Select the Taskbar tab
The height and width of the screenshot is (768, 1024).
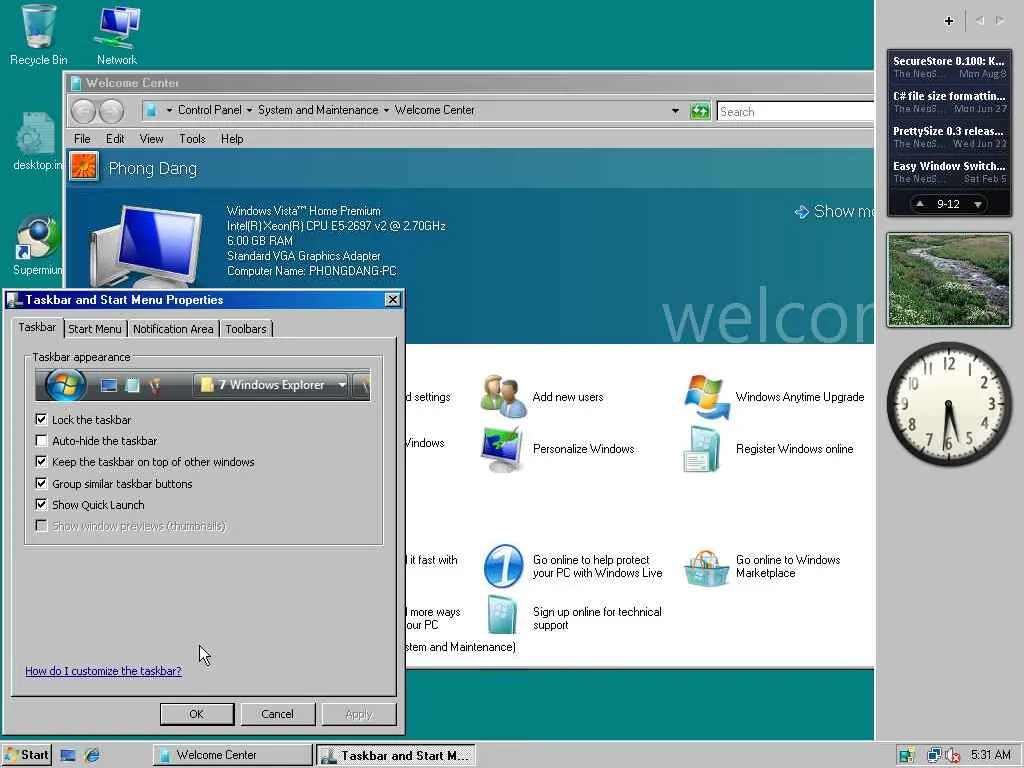click(37, 327)
